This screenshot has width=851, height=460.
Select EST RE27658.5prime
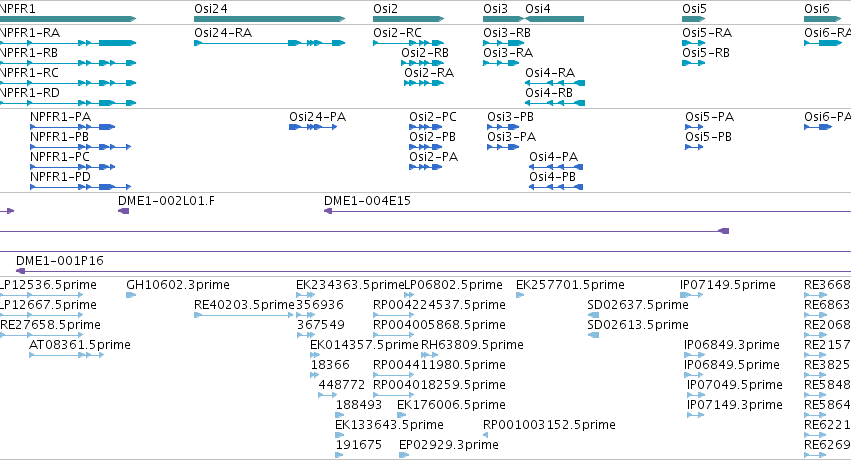click(41, 335)
